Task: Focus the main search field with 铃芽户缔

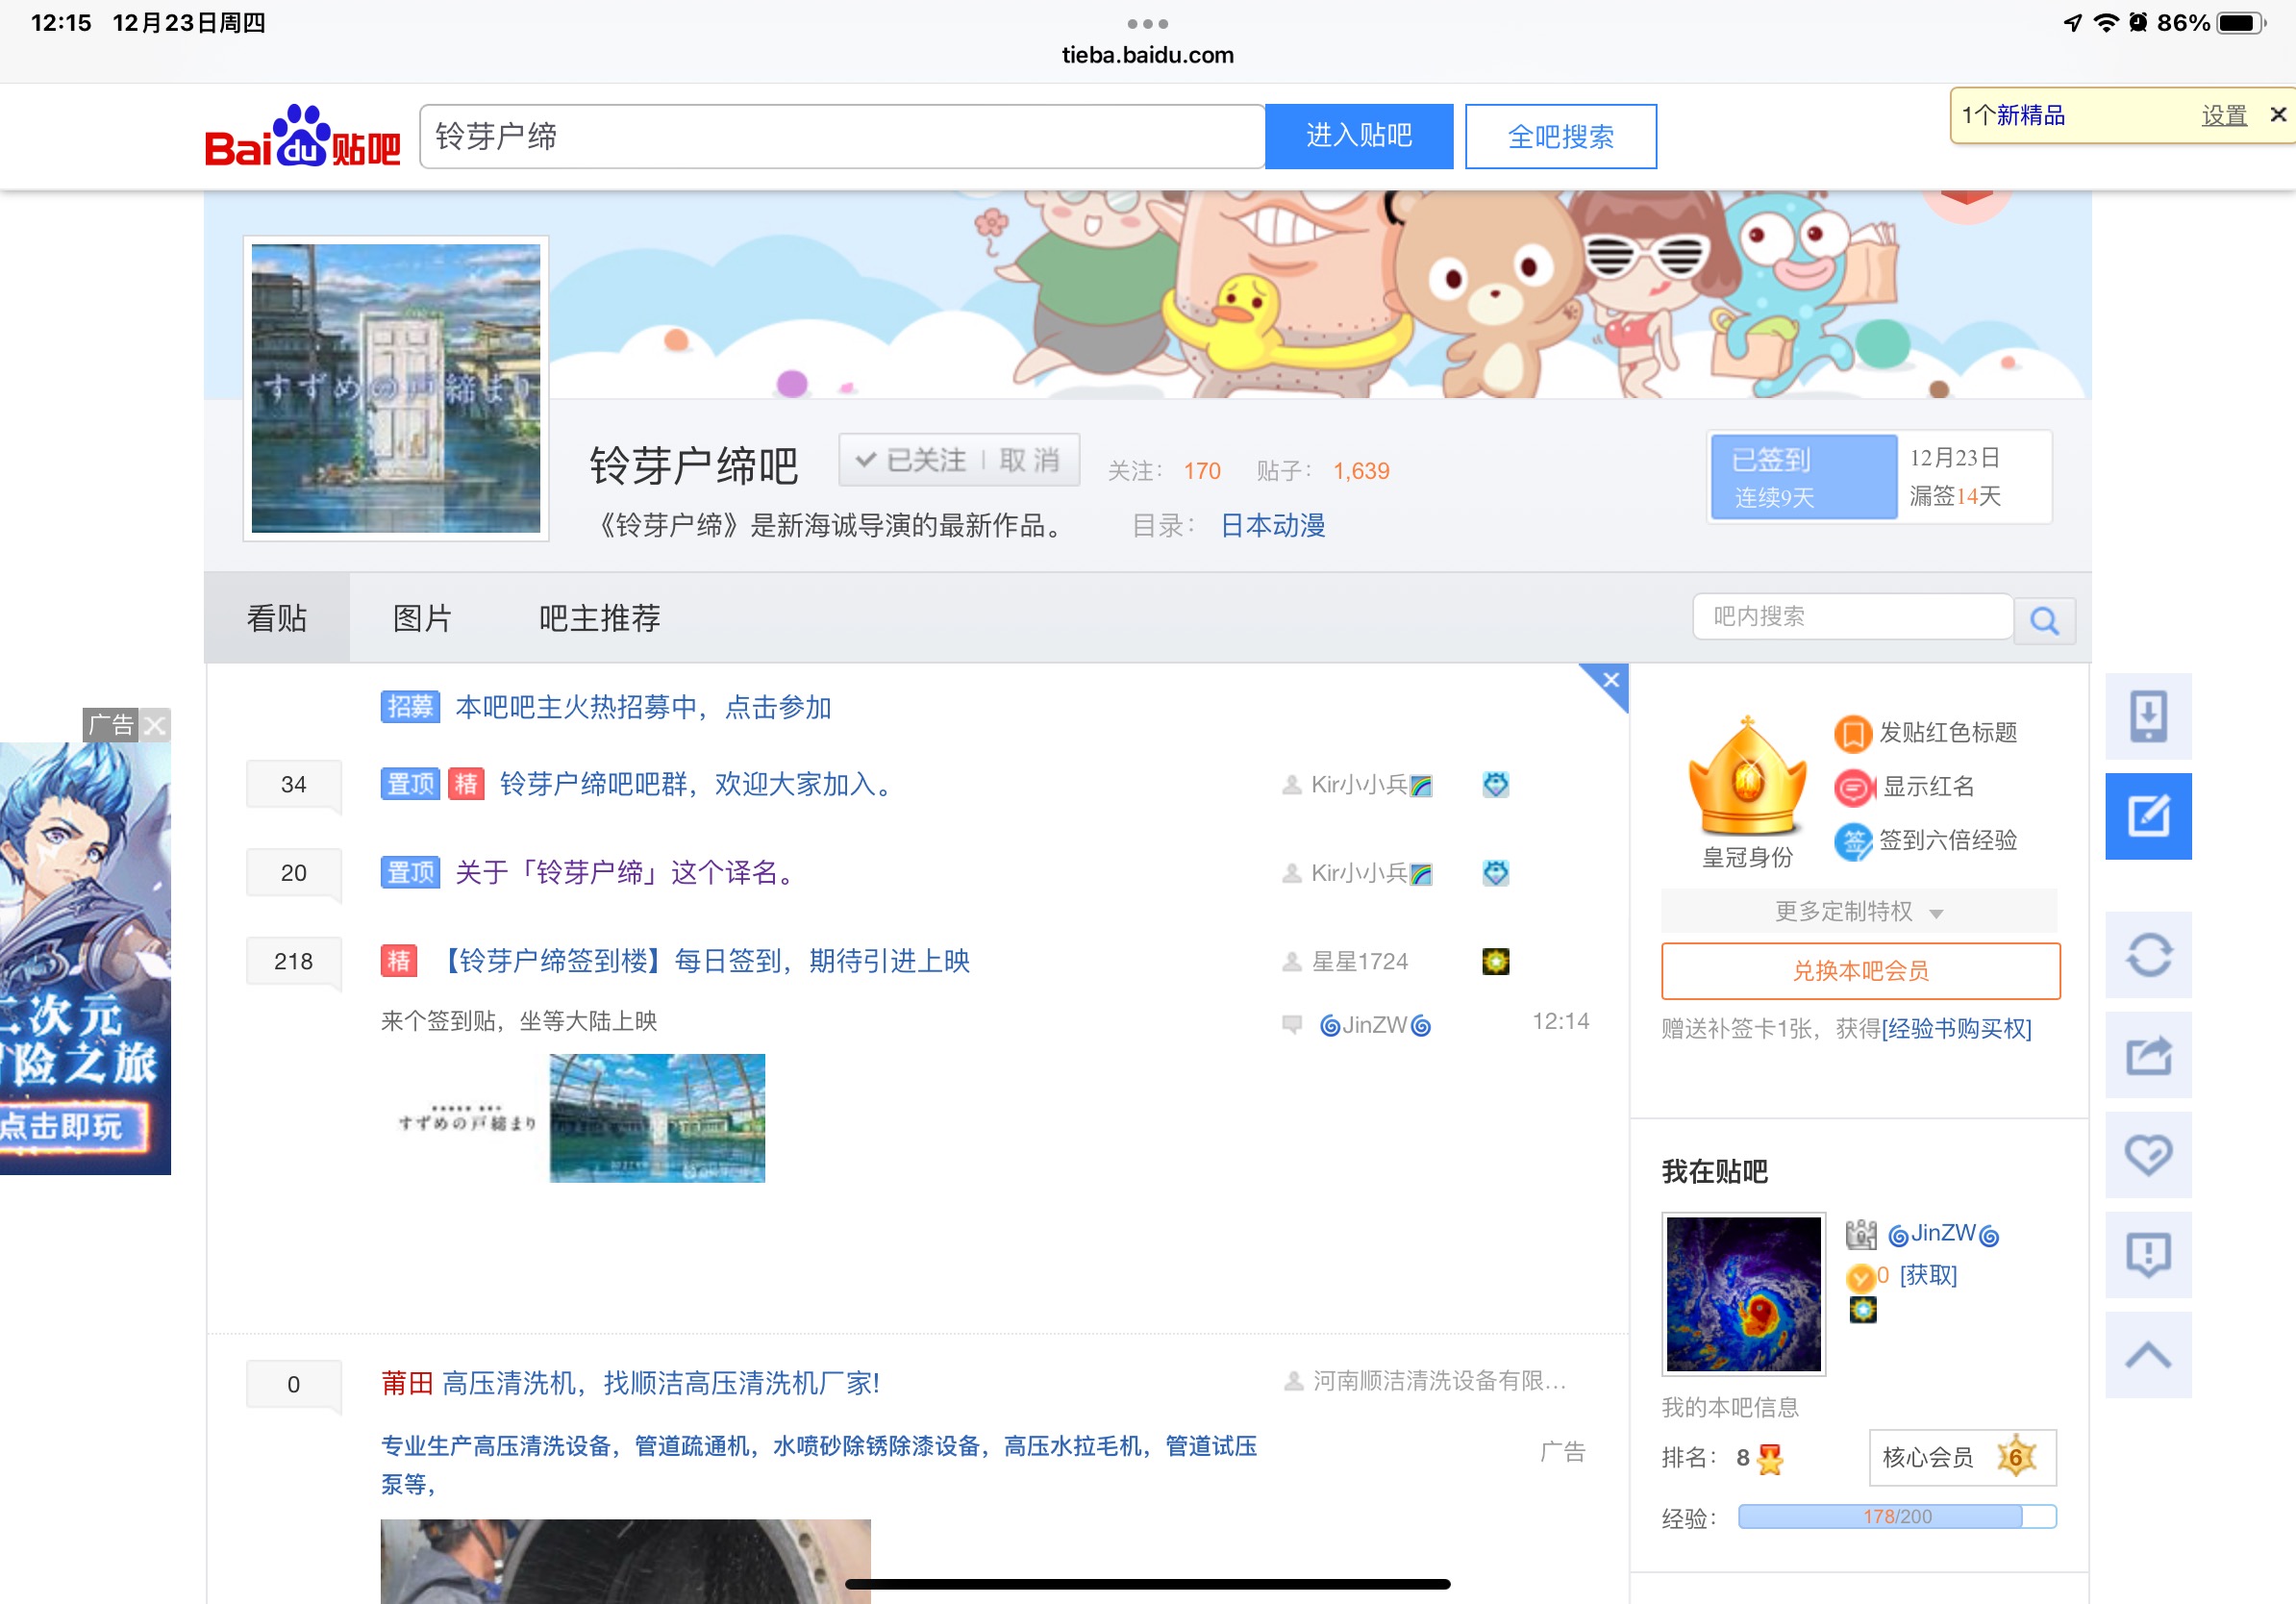Action: pyautogui.click(x=842, y=136)
